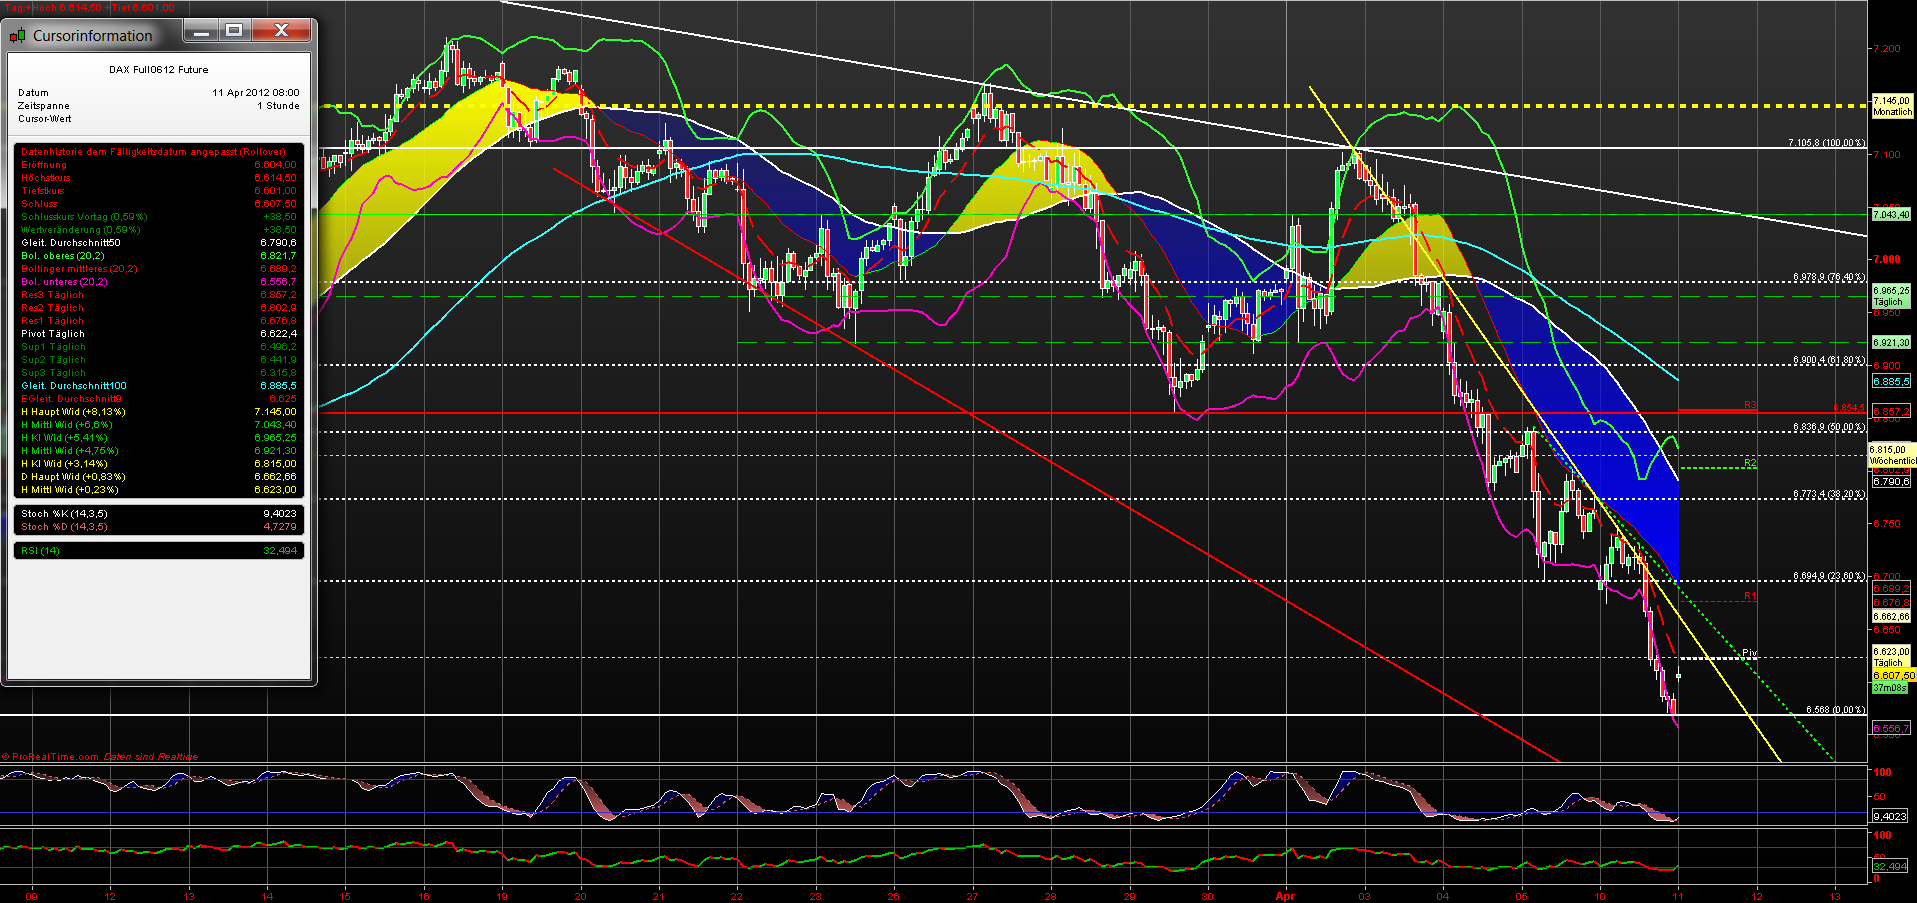1917x903 pixels.
Task: Click the '6.815,00 Wöchentlich' price axis tag
Action: pyautogui.click(x=1892, y=455)
